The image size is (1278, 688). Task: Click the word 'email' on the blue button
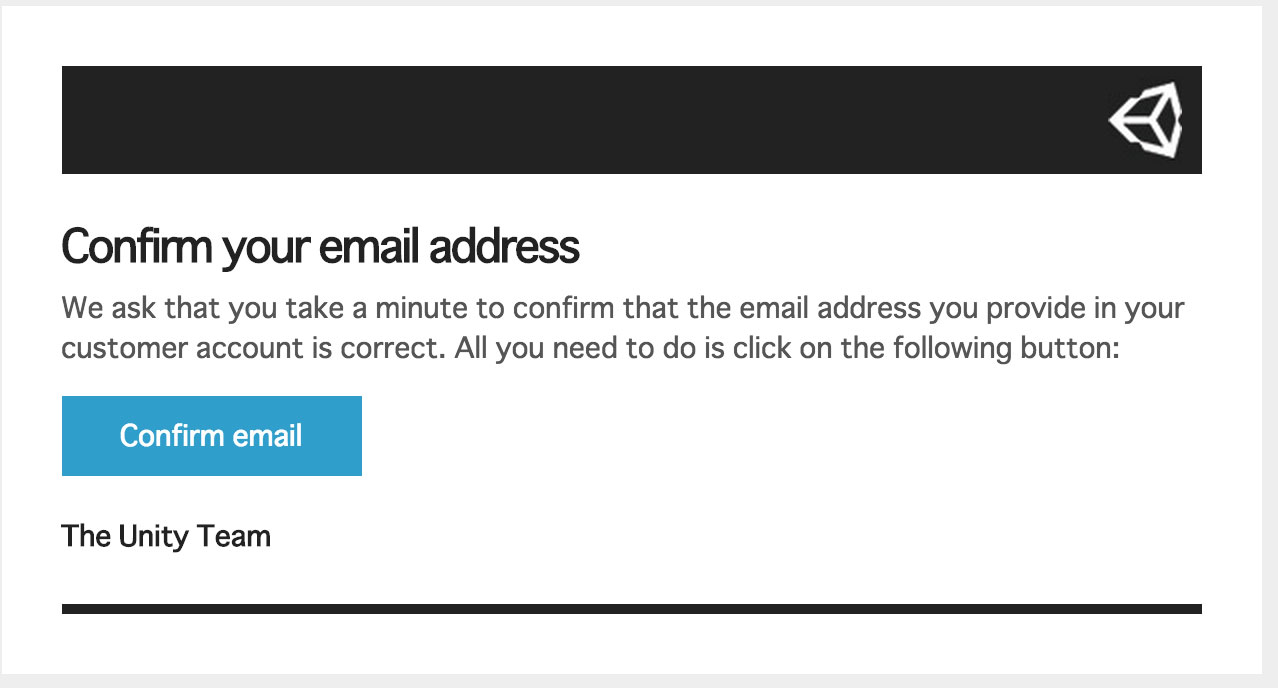click(266, 436)
